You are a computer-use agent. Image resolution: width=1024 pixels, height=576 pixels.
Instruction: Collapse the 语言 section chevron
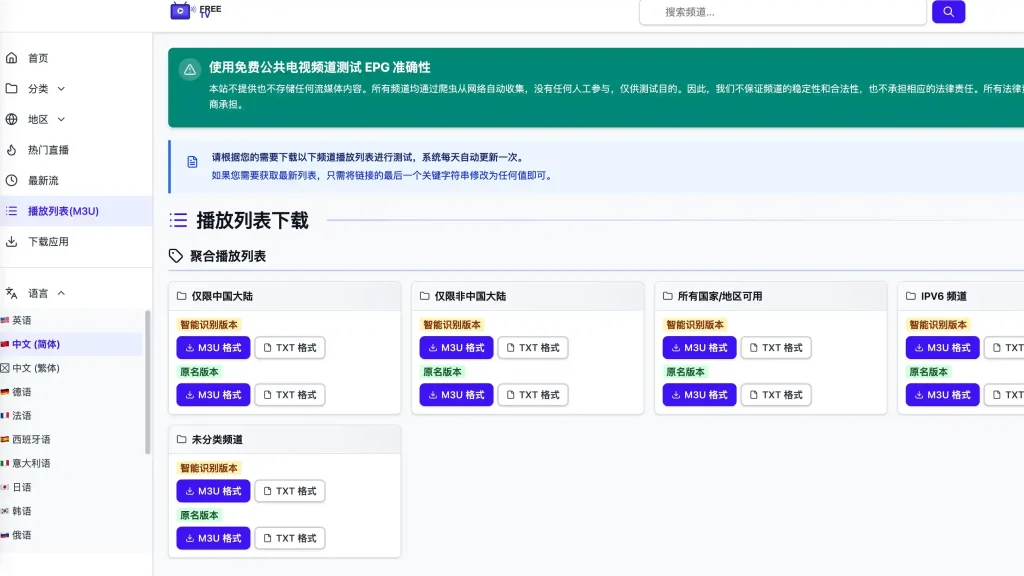(x=61, y=293)
